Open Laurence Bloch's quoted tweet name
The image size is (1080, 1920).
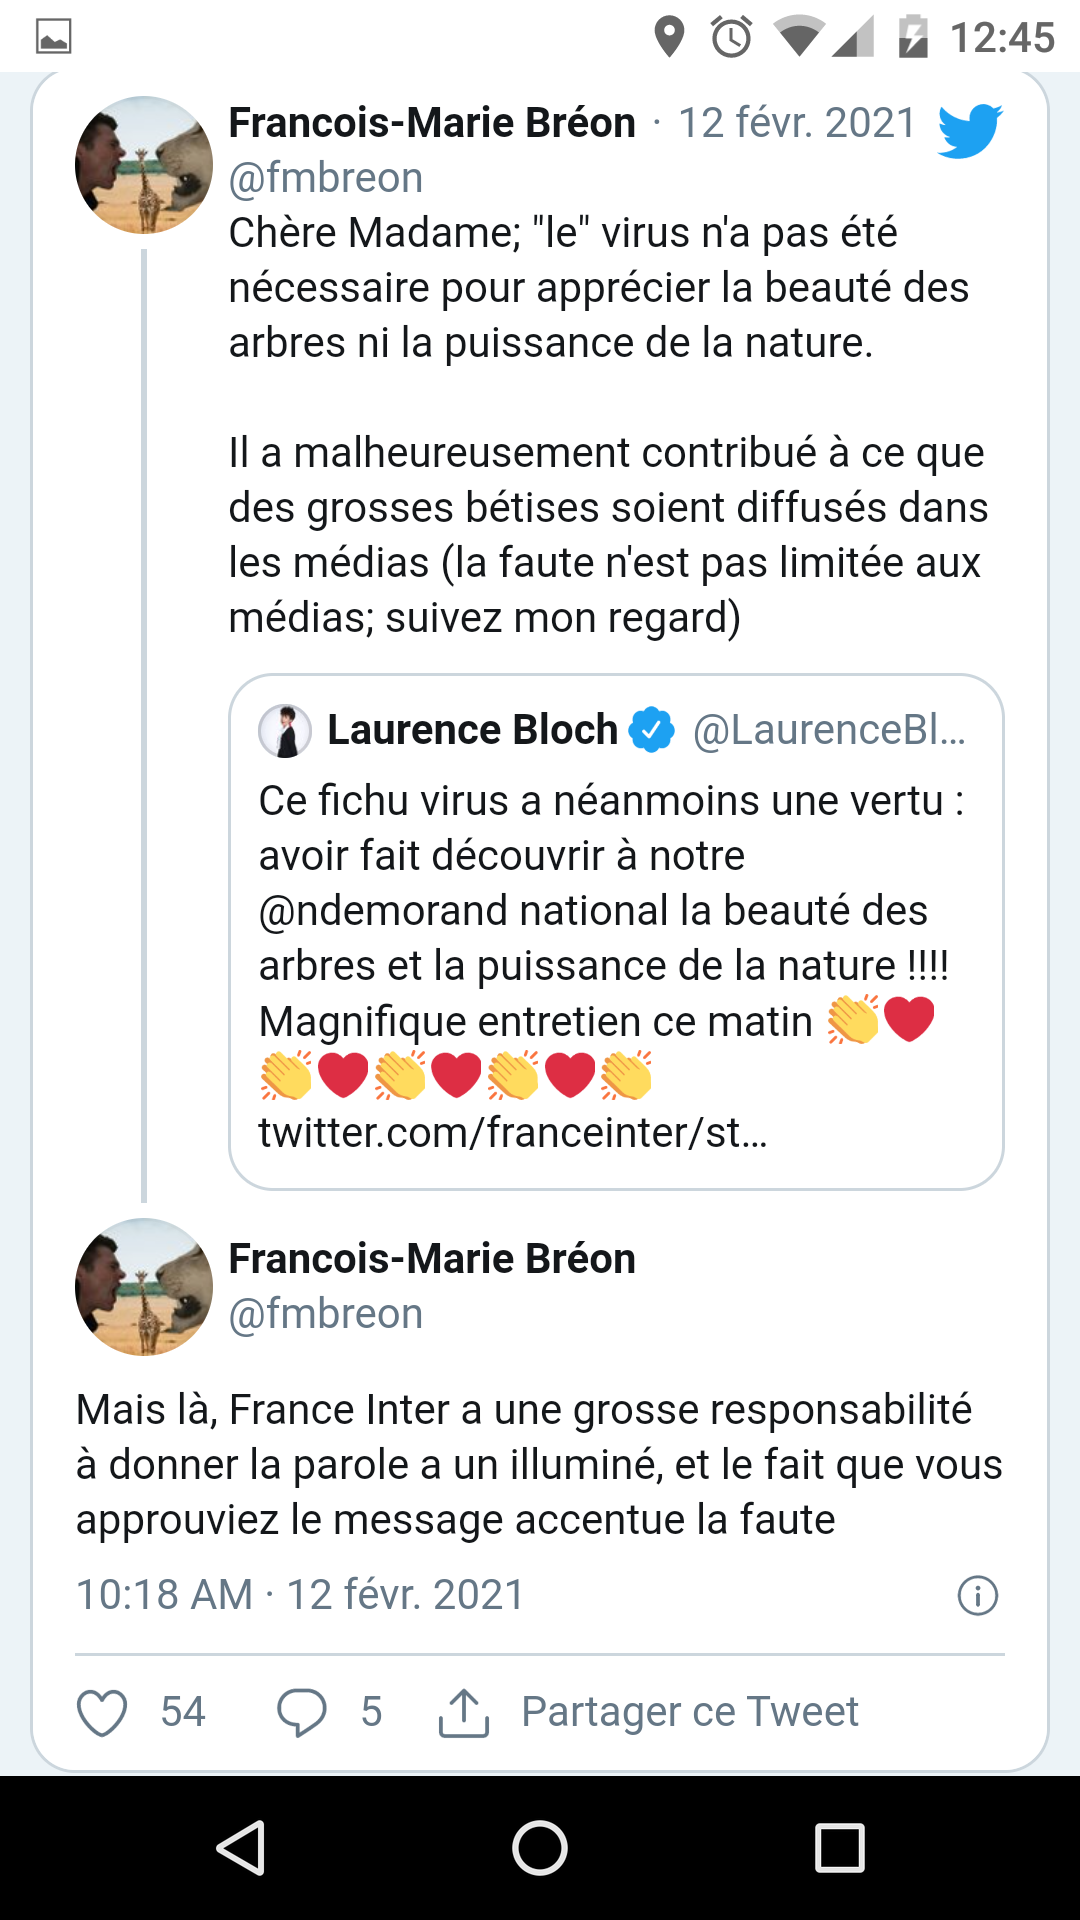pos(472,730)
